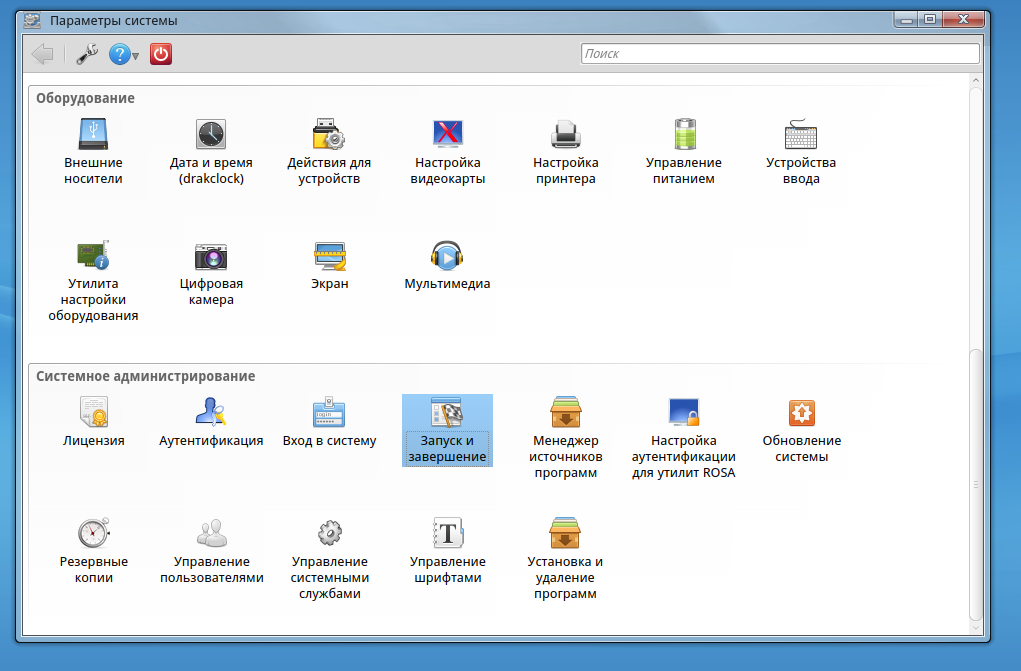Open Управление питанием settings

click(x=683, y=151)
